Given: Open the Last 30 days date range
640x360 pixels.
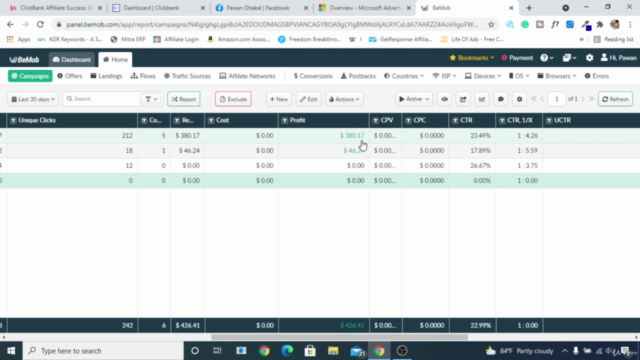Looking at the screenshot, I should pyautogui.click(x=33, y=99).
